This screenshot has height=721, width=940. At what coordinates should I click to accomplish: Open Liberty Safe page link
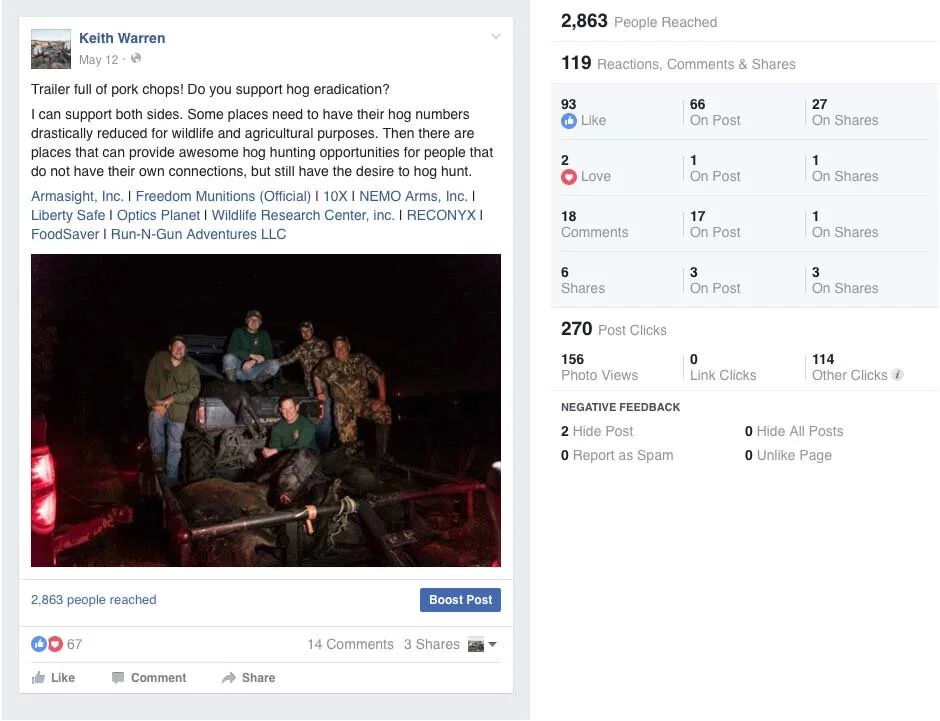pyautogui.click(x=68, y=216)
